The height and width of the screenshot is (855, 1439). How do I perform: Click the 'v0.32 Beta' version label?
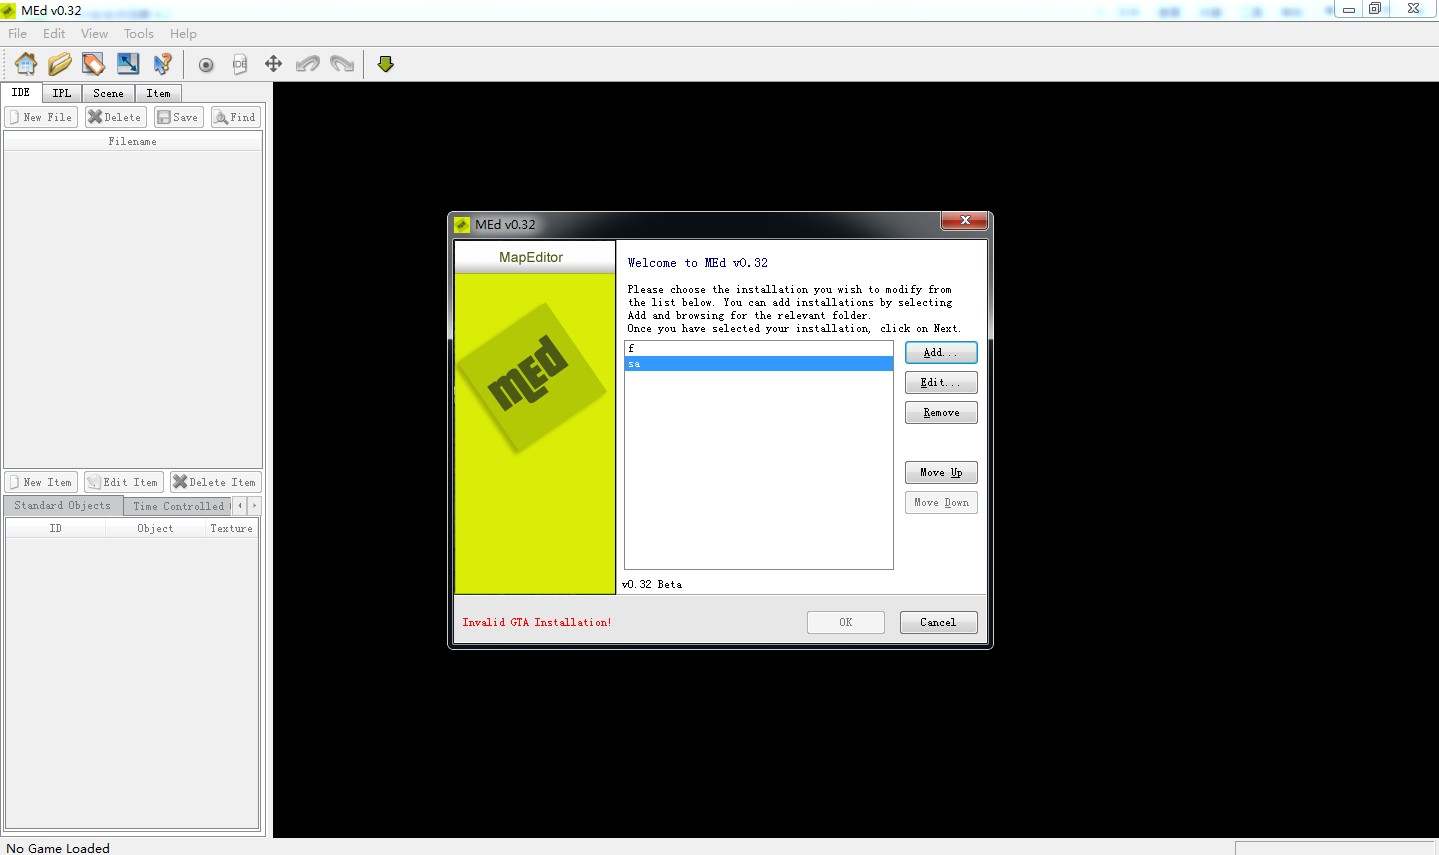(652, 584)
